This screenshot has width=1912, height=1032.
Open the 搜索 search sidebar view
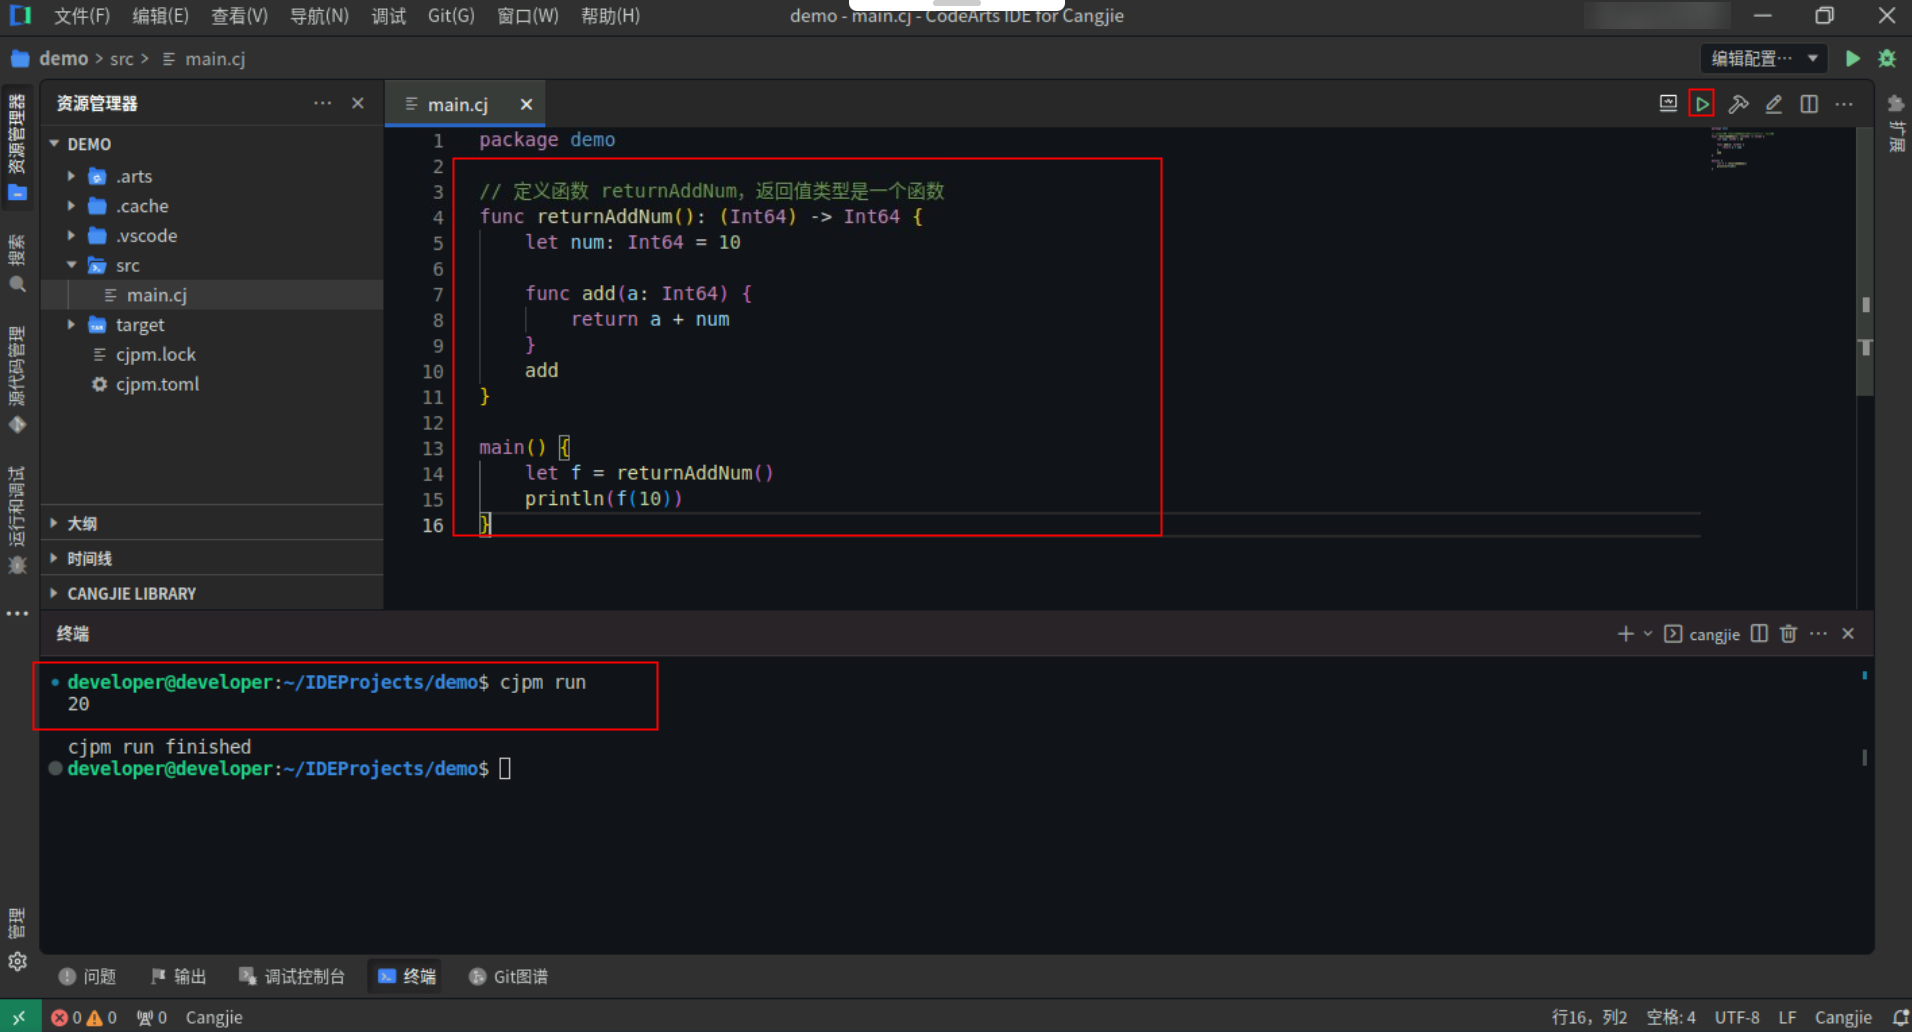[x=17, y=264]
